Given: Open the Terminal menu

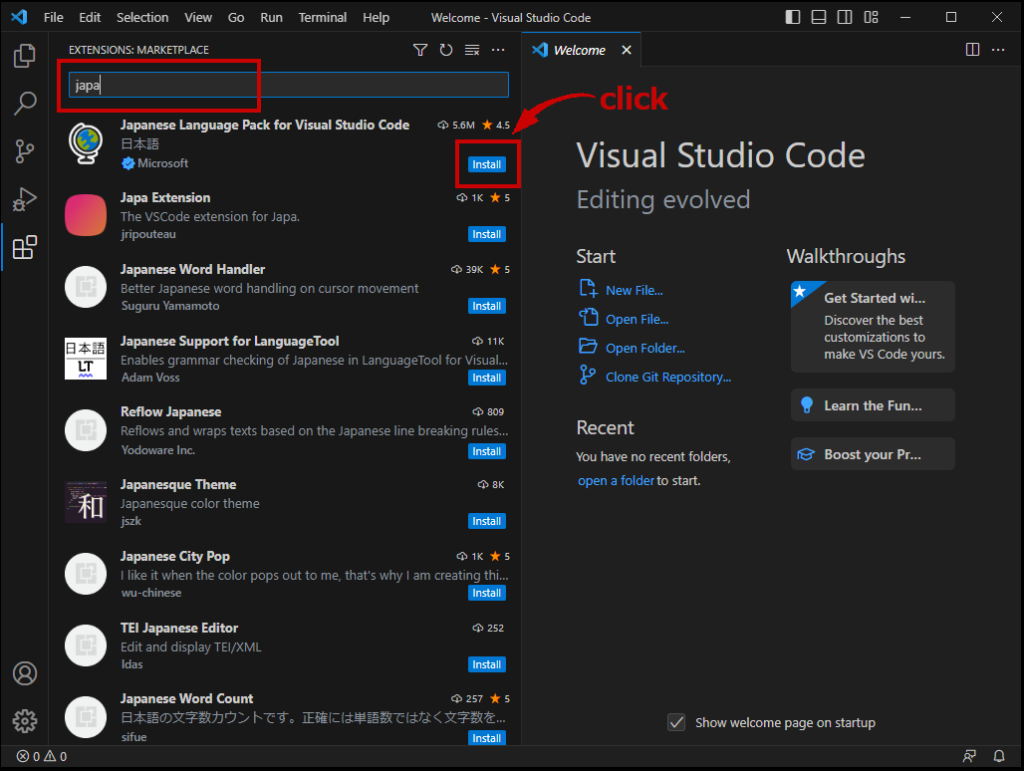Looking at the screenshot, I should (x=322, y=18).
